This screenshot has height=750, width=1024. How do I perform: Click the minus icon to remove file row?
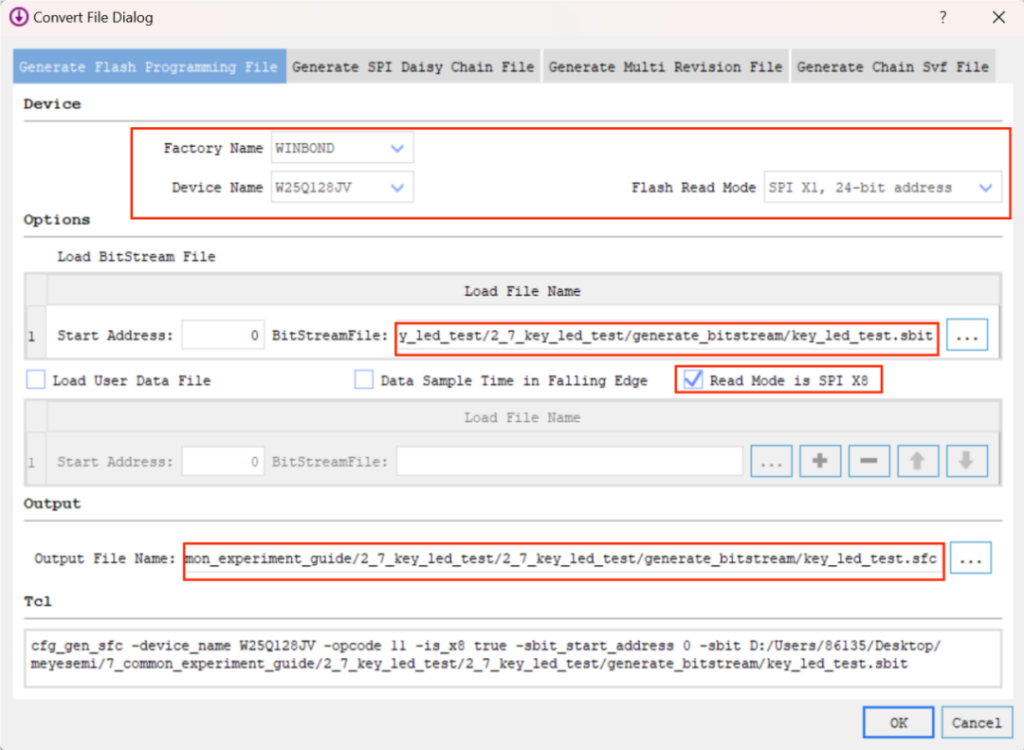point(869,461)
